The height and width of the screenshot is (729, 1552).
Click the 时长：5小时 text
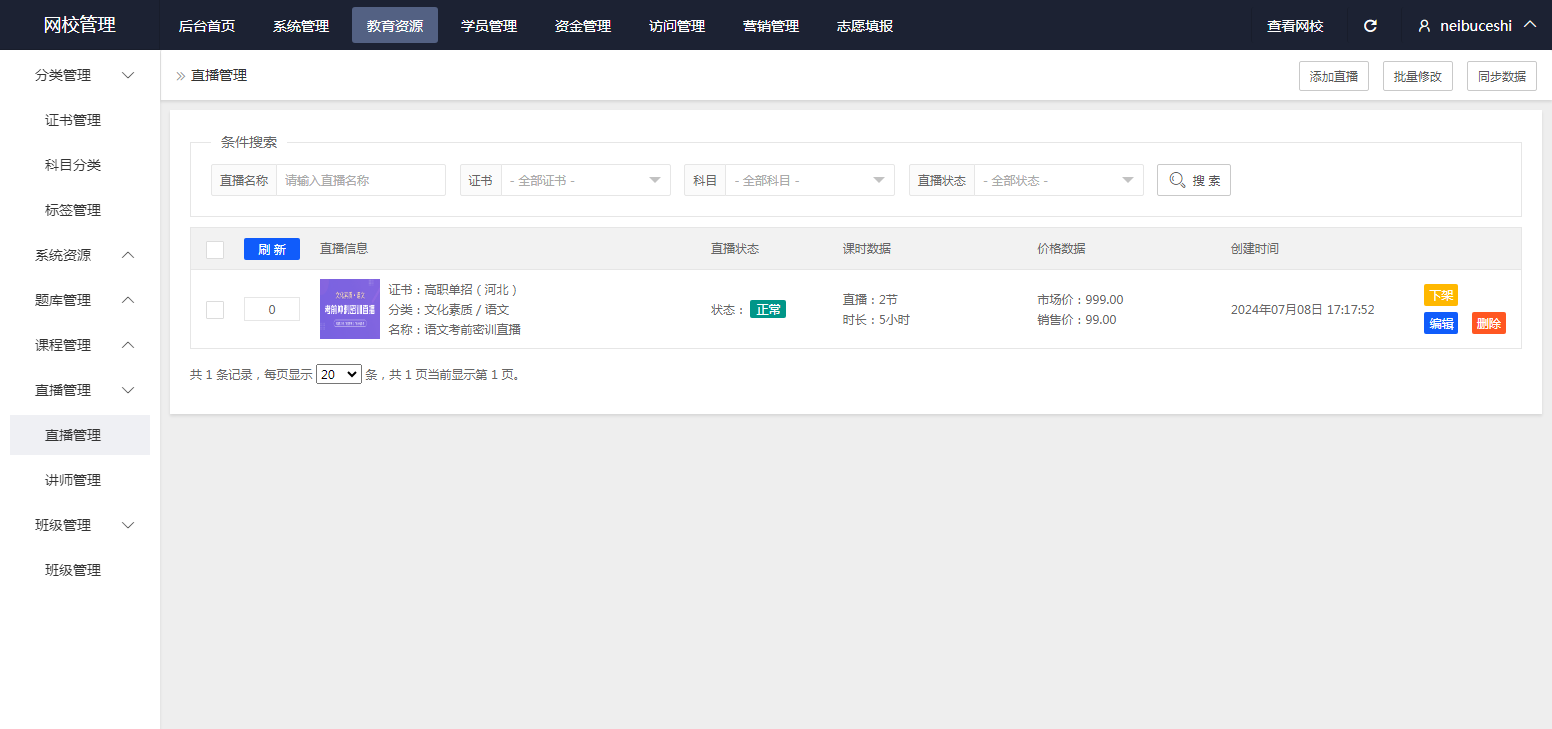(x=876, y=319)
